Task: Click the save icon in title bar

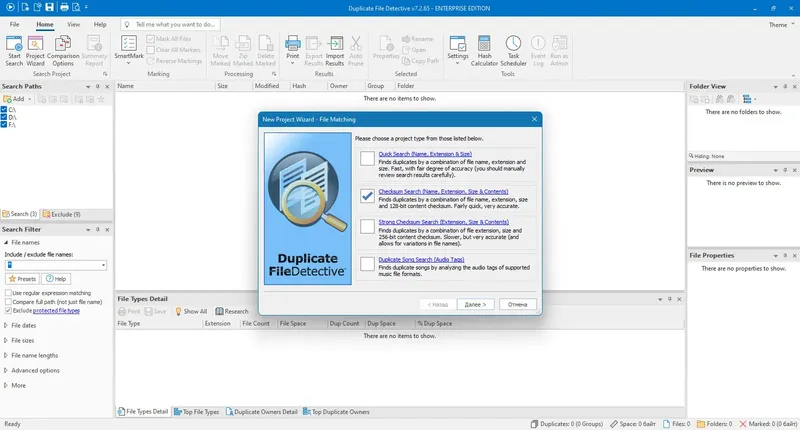Action: click(x=49, y=7)
